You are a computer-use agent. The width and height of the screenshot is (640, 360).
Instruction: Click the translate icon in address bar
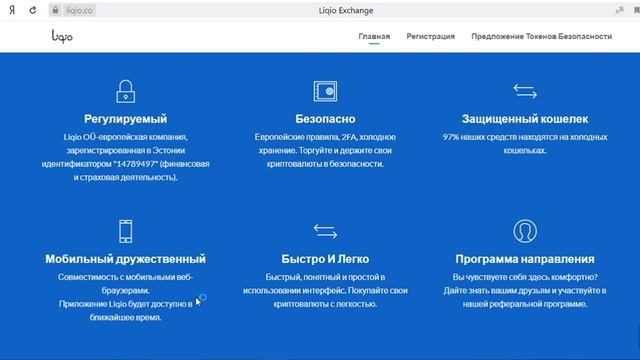click(619, 11)
